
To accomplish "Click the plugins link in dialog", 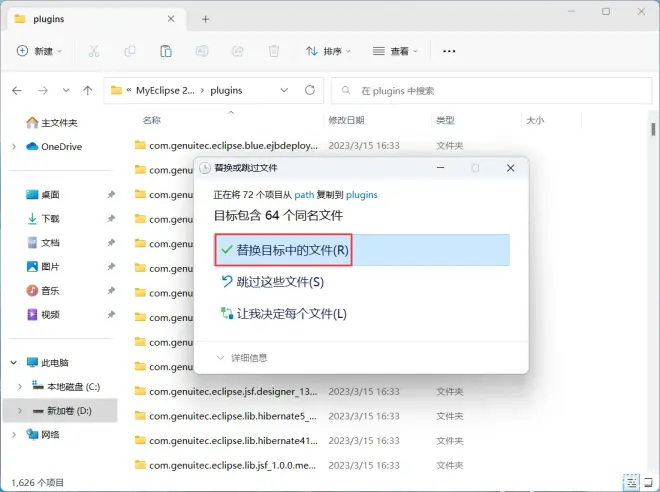I will pyautogui.click(x=362, y=195).
